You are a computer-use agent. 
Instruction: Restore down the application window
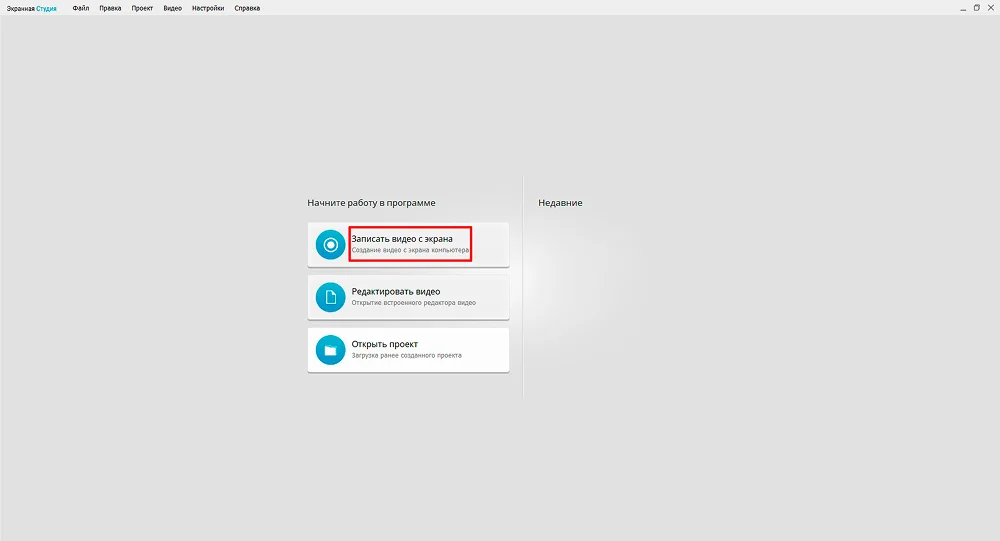(x=977, y=7)
